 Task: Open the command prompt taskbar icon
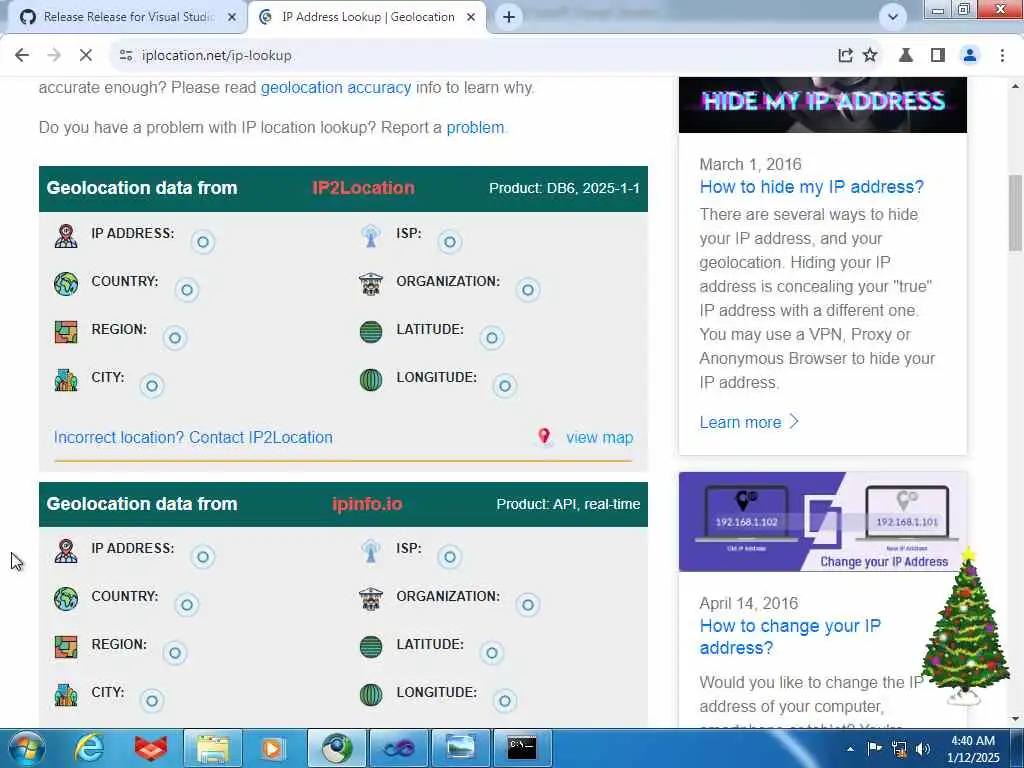522,748
